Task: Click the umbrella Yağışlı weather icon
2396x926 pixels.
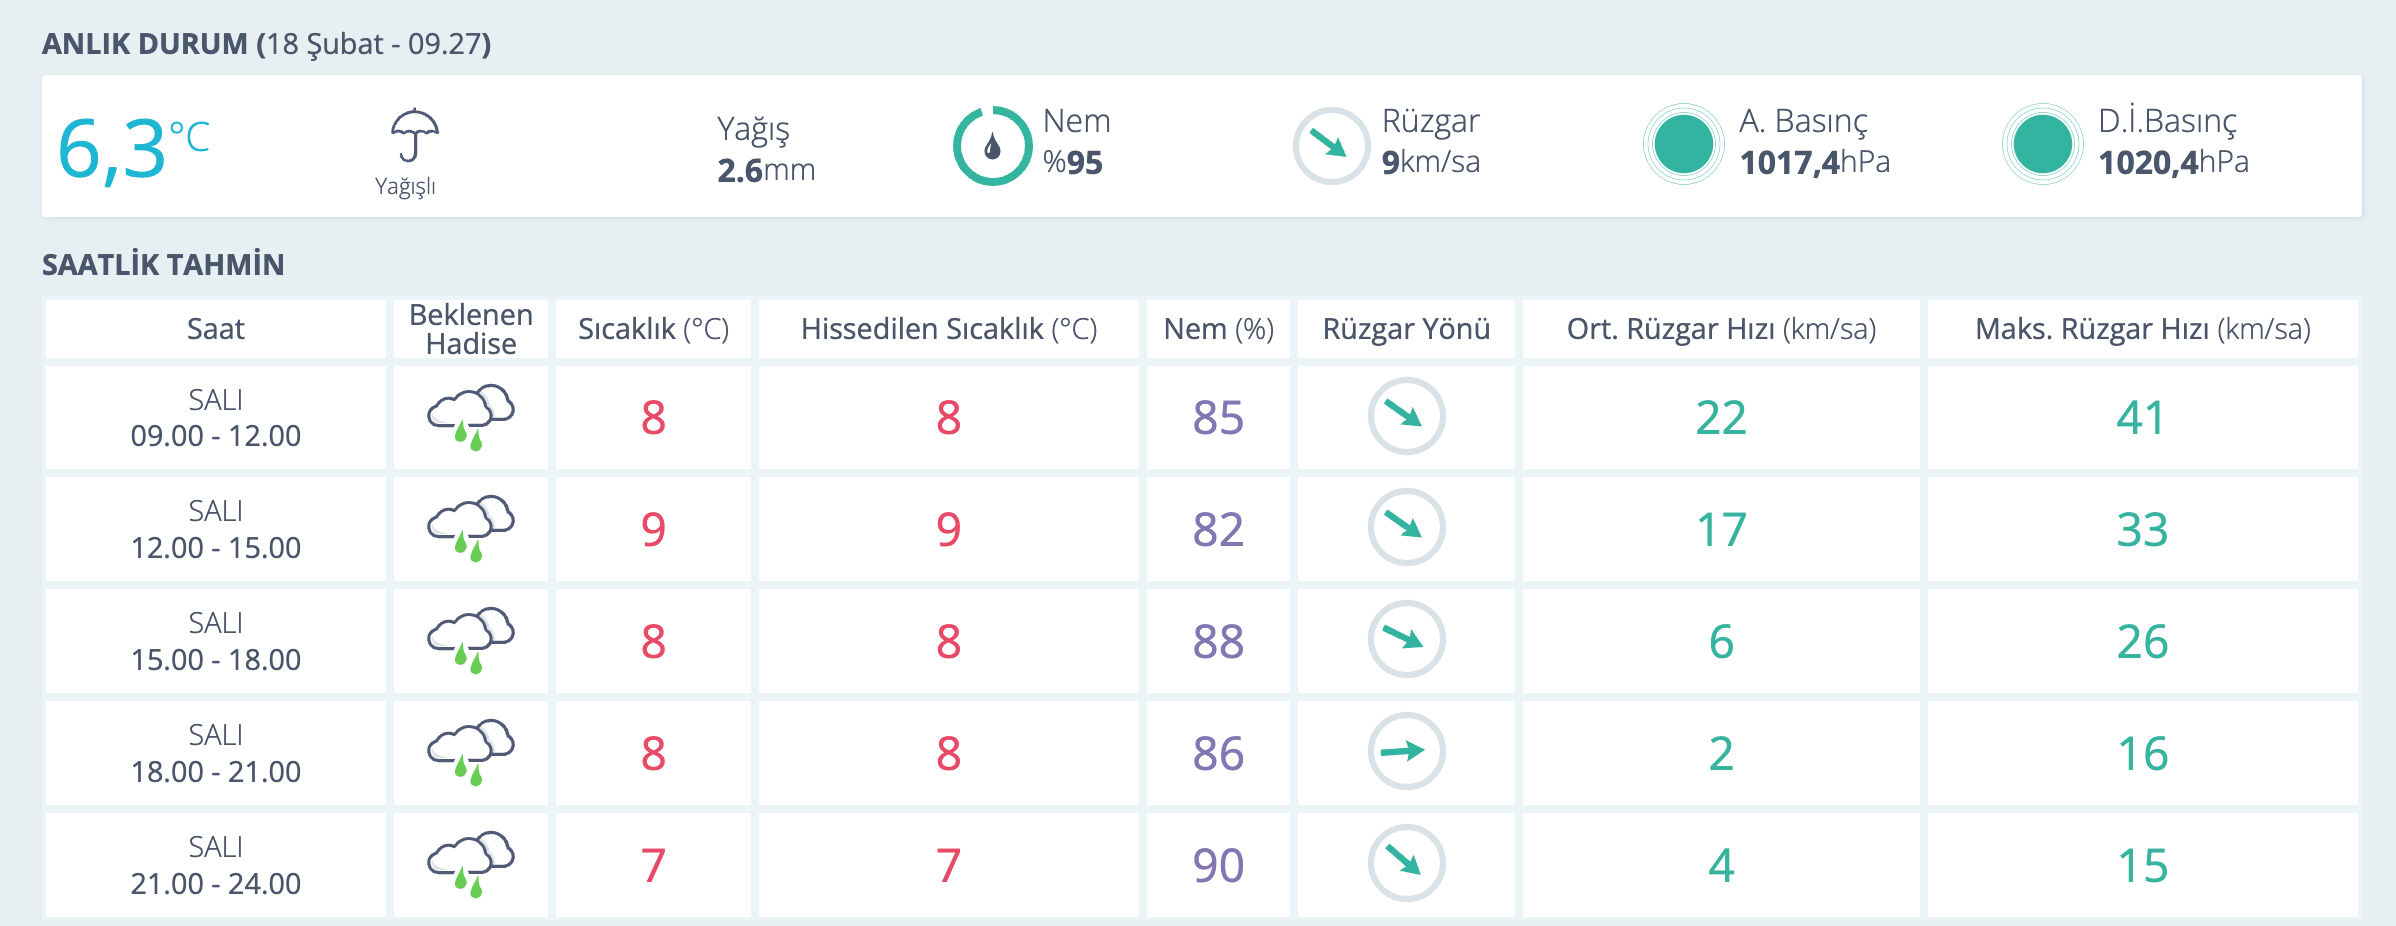Action: [413, 136]
